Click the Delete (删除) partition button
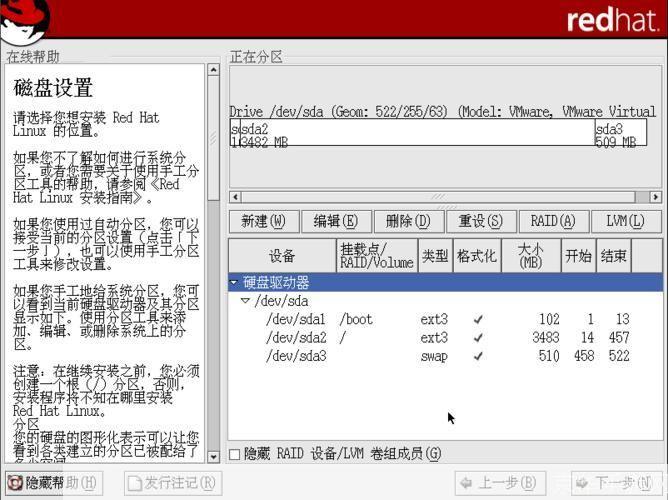This screenshot has width=668, height=500. click(408, 221)
